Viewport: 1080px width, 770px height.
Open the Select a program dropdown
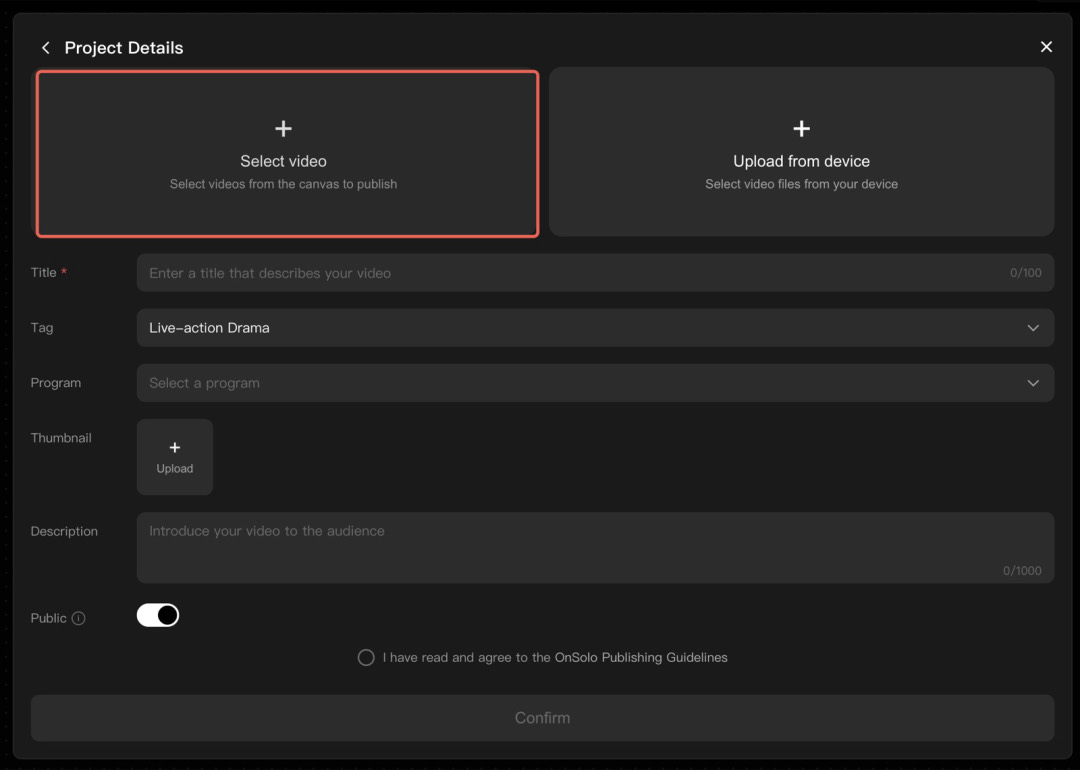point(595,383)
